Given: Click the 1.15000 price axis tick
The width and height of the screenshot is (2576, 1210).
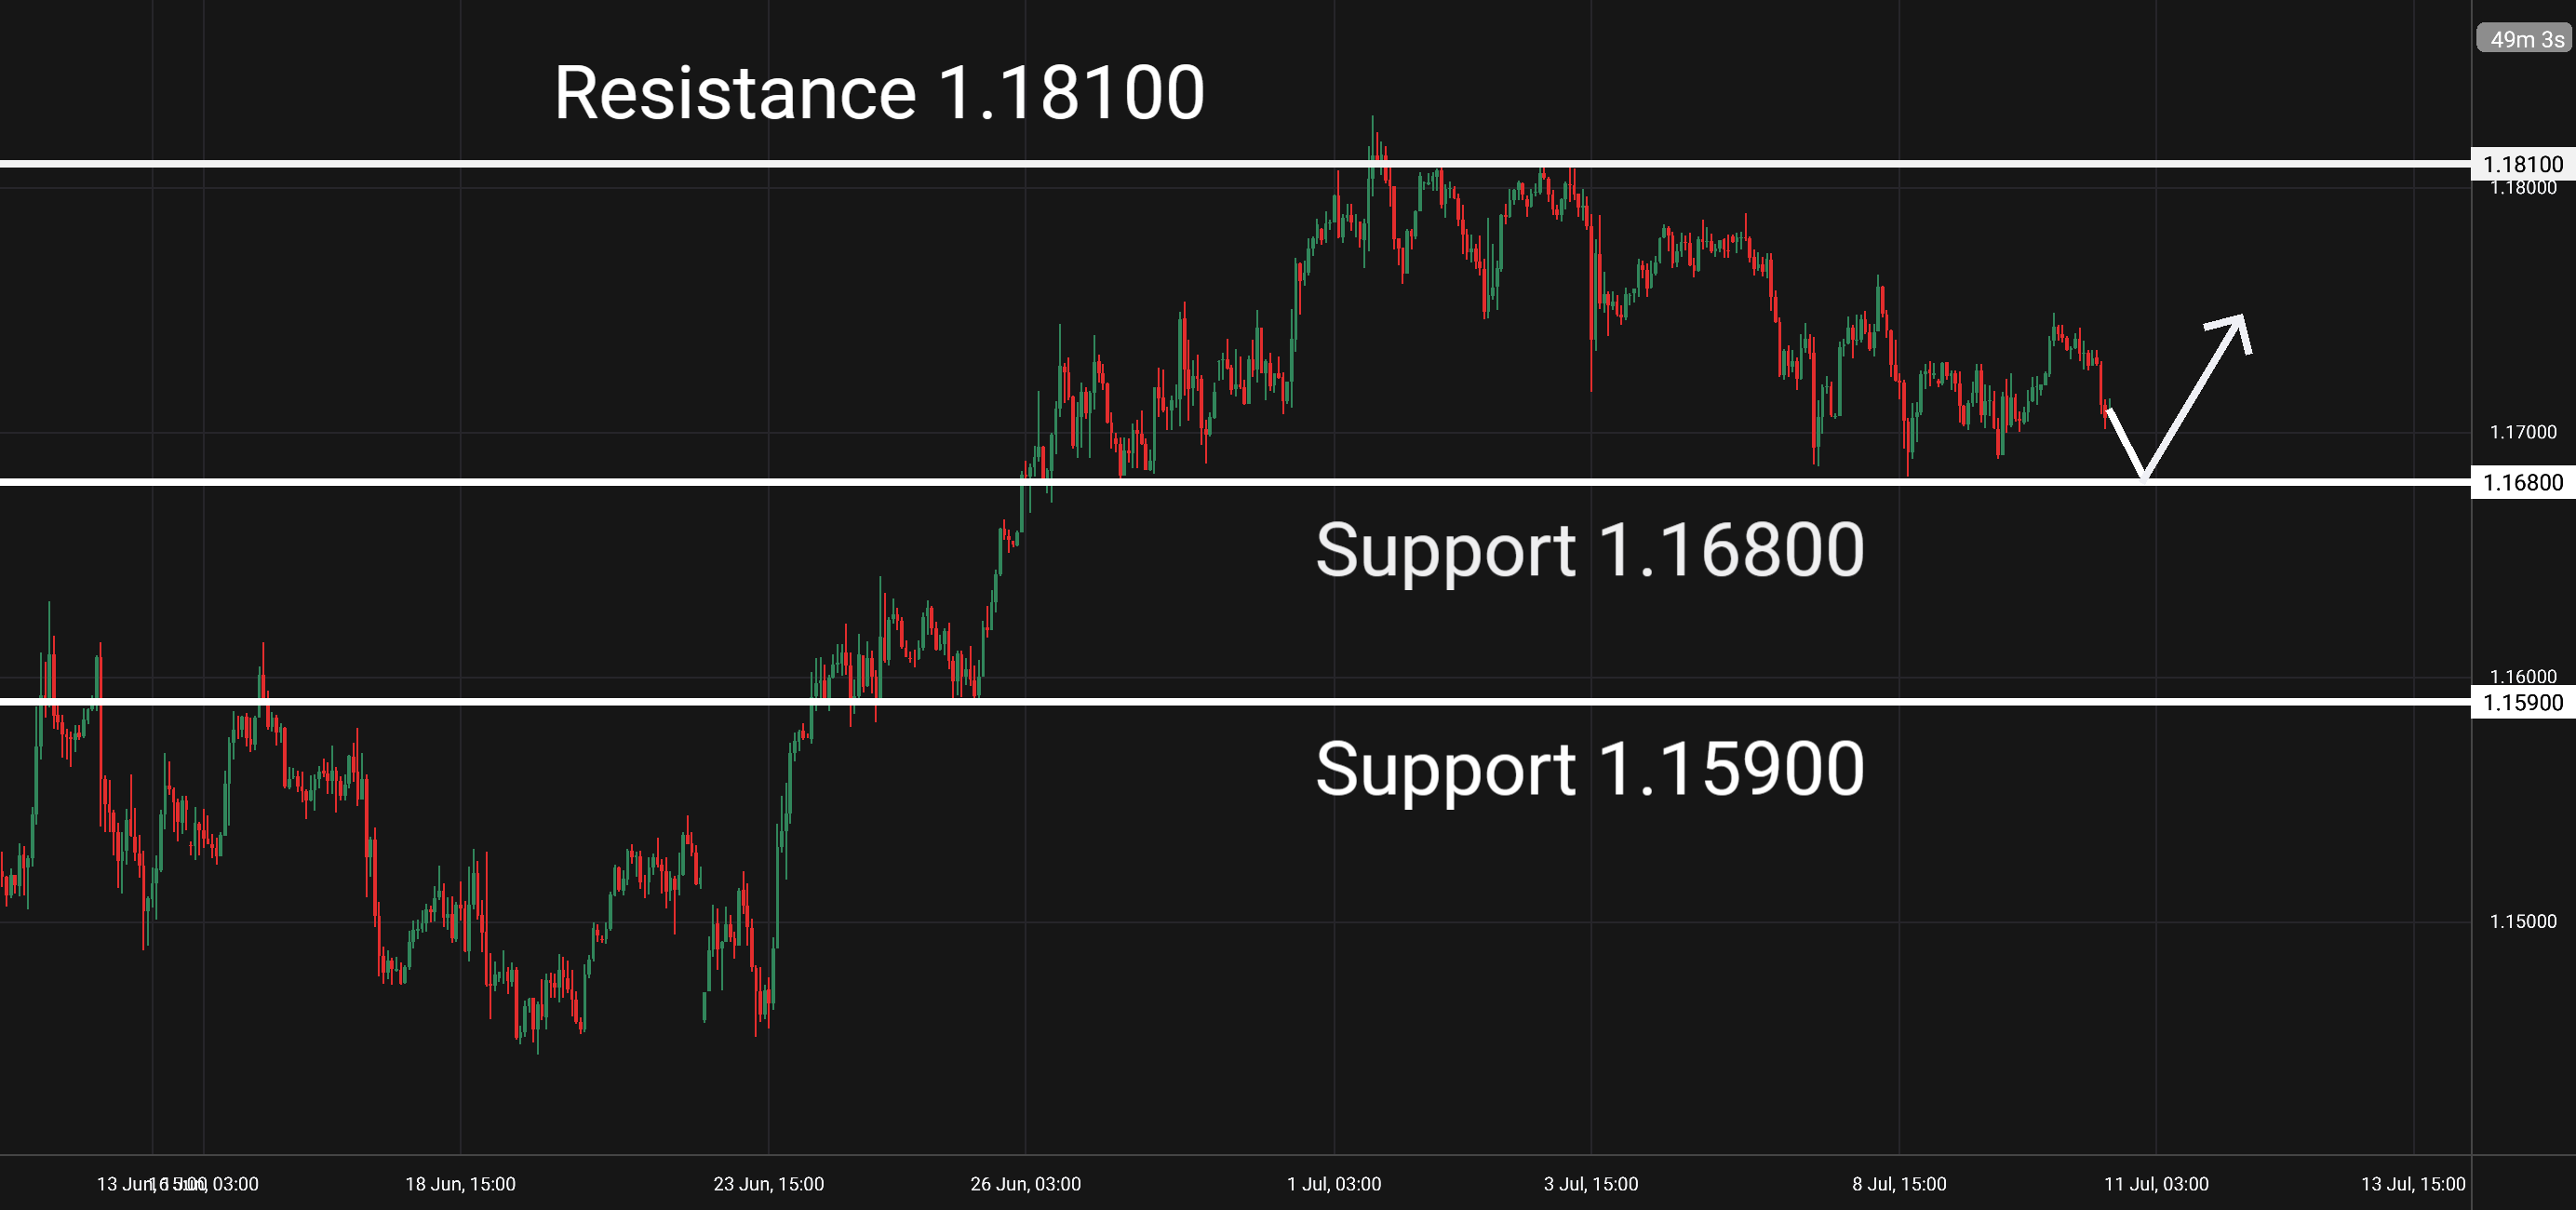Looking at the screenshot, I should (2523, 921).
